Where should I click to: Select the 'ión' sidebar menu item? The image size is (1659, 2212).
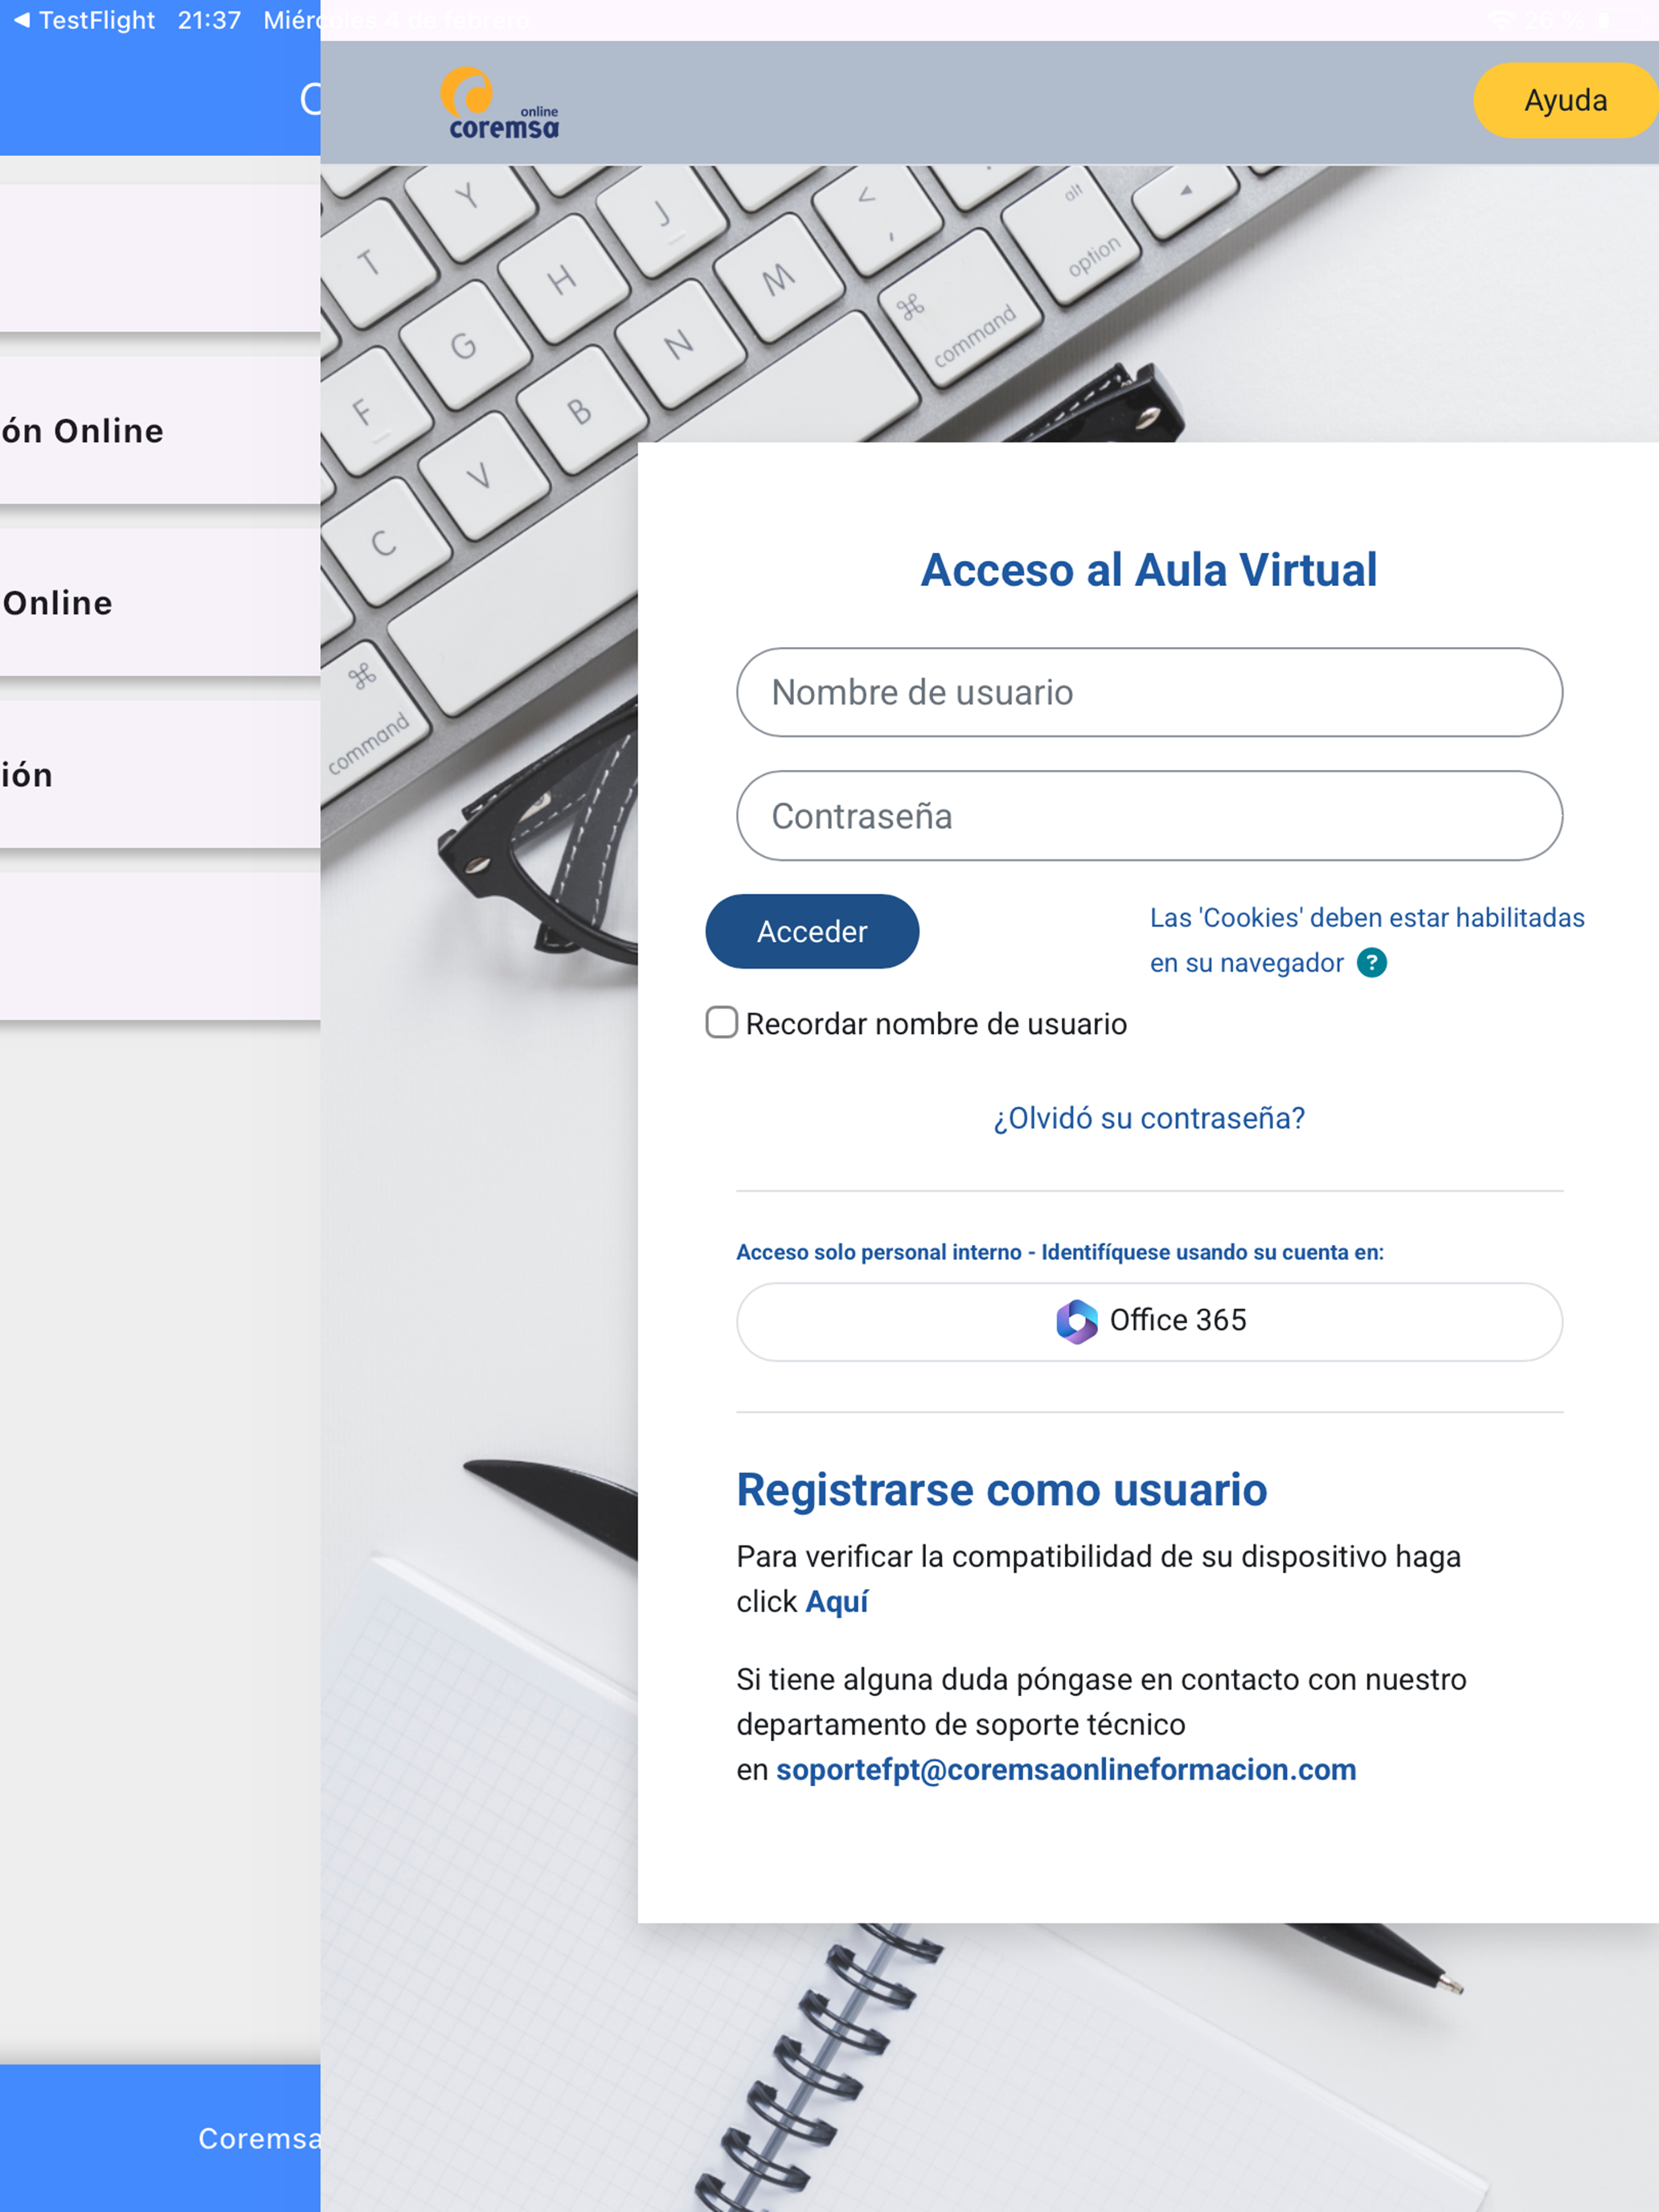160,775
